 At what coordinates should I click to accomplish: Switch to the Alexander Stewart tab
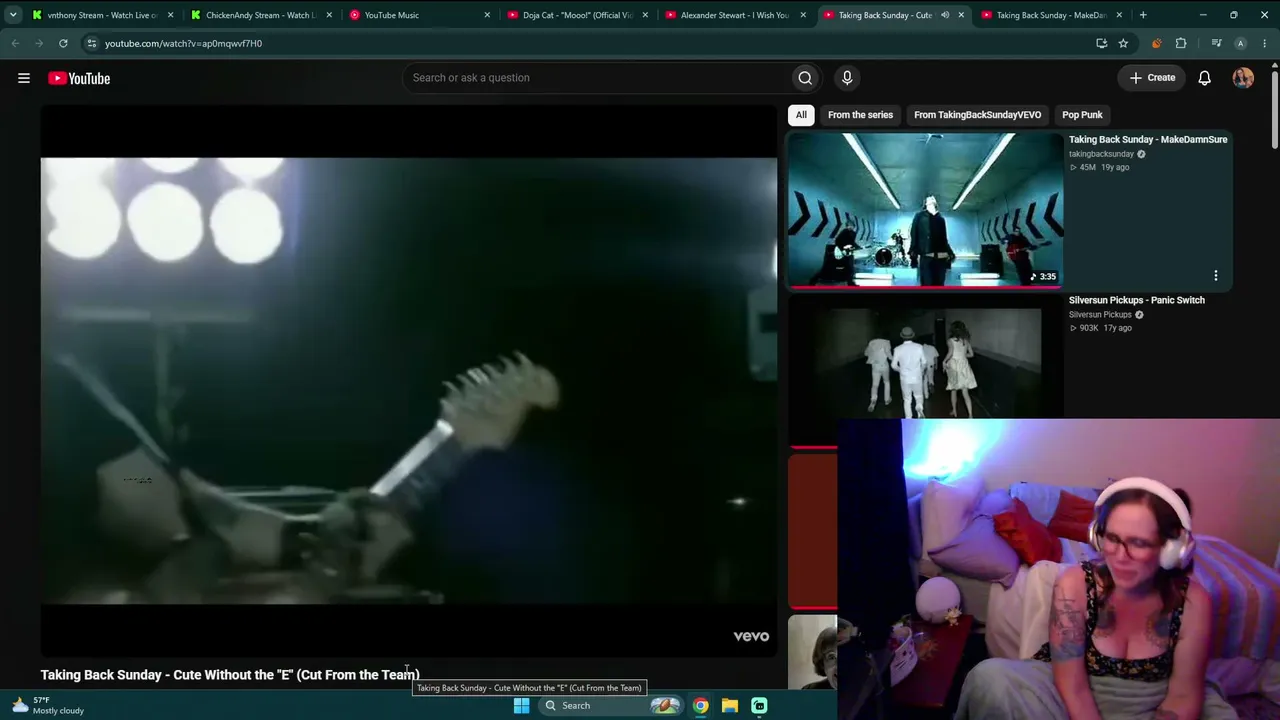click(735, 15)
